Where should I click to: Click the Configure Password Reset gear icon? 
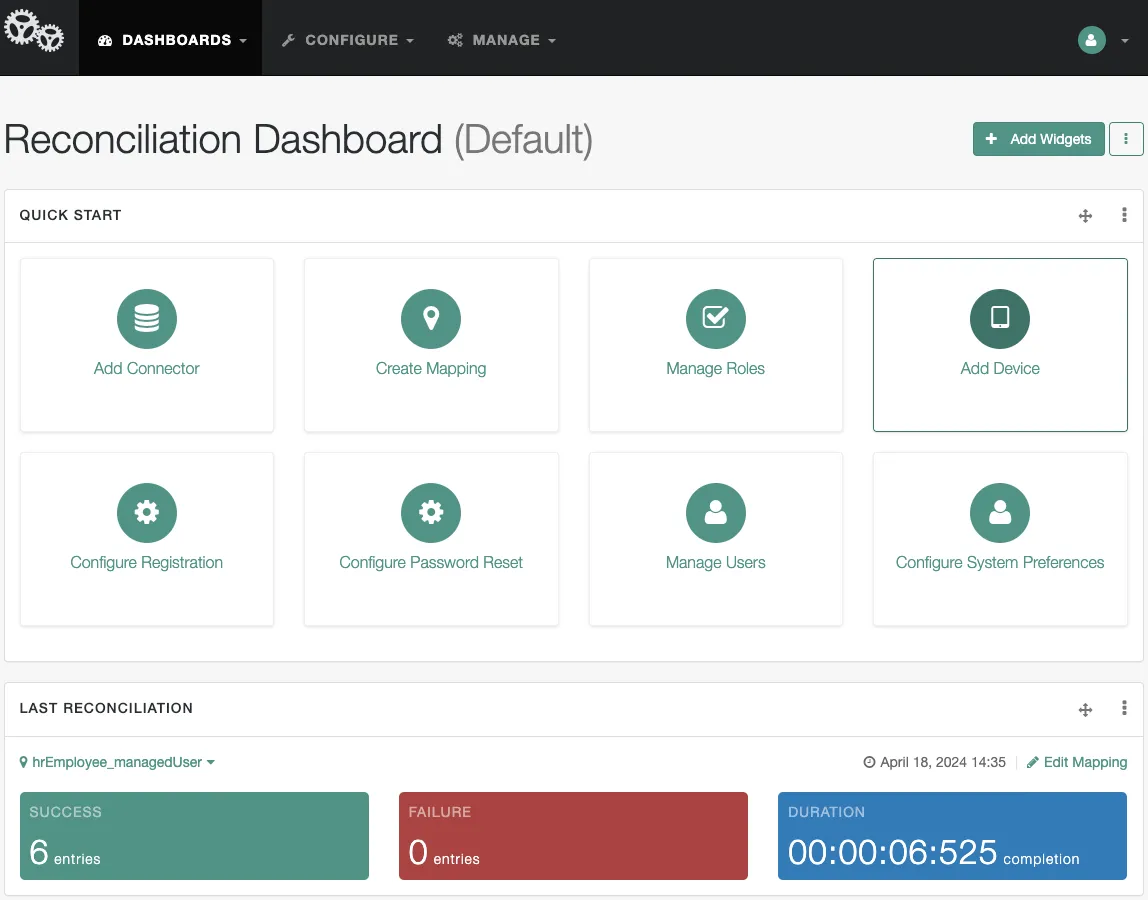tap(431, 511)
